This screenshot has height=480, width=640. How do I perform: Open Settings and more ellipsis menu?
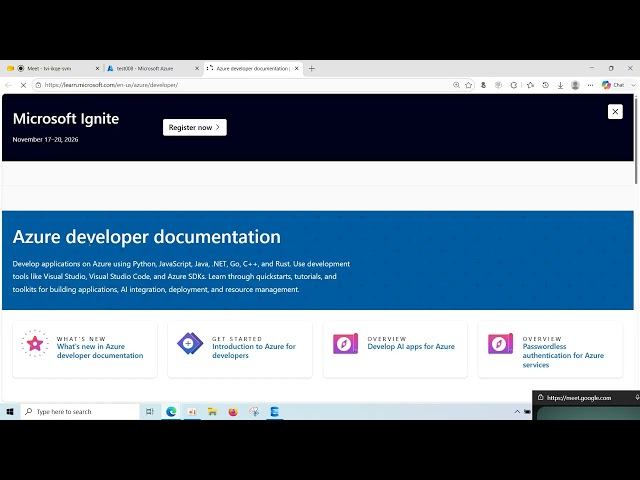(590, 85)
